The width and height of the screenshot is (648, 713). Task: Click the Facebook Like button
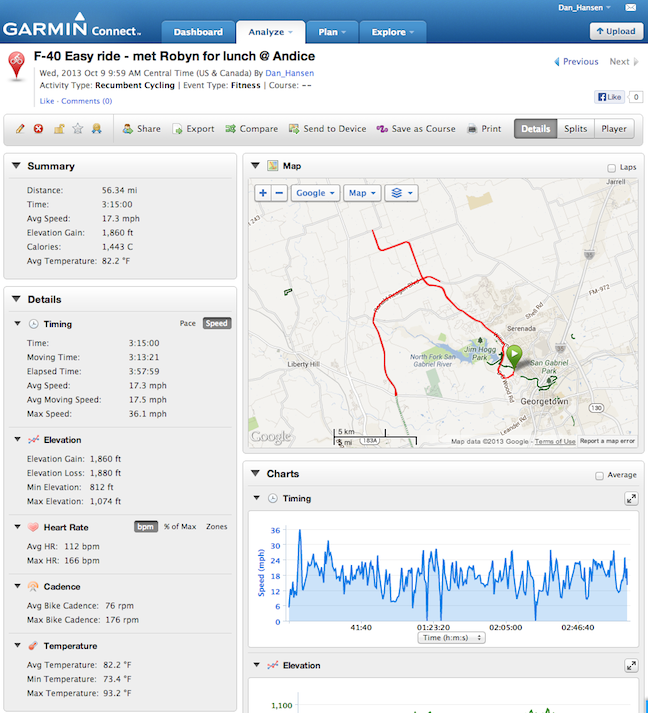609,97
